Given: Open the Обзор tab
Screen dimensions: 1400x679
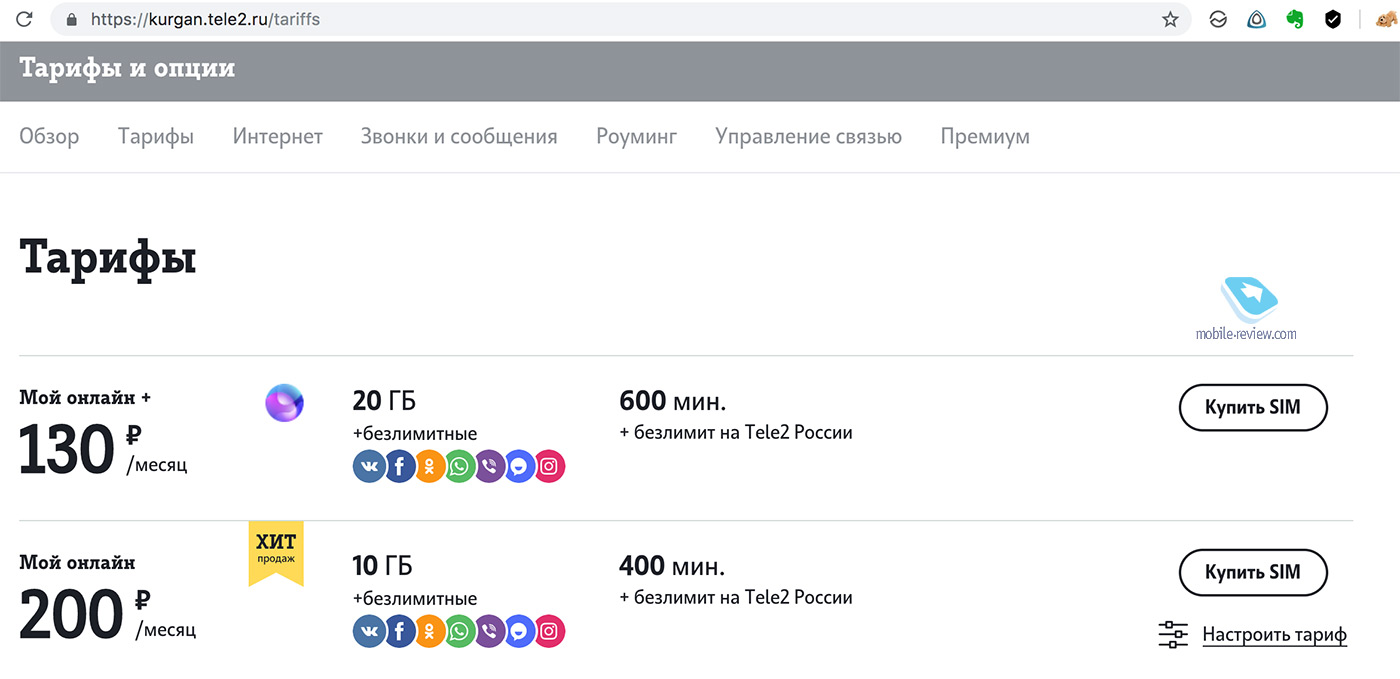Looking at the screenshot, I should tap(49, 136).
